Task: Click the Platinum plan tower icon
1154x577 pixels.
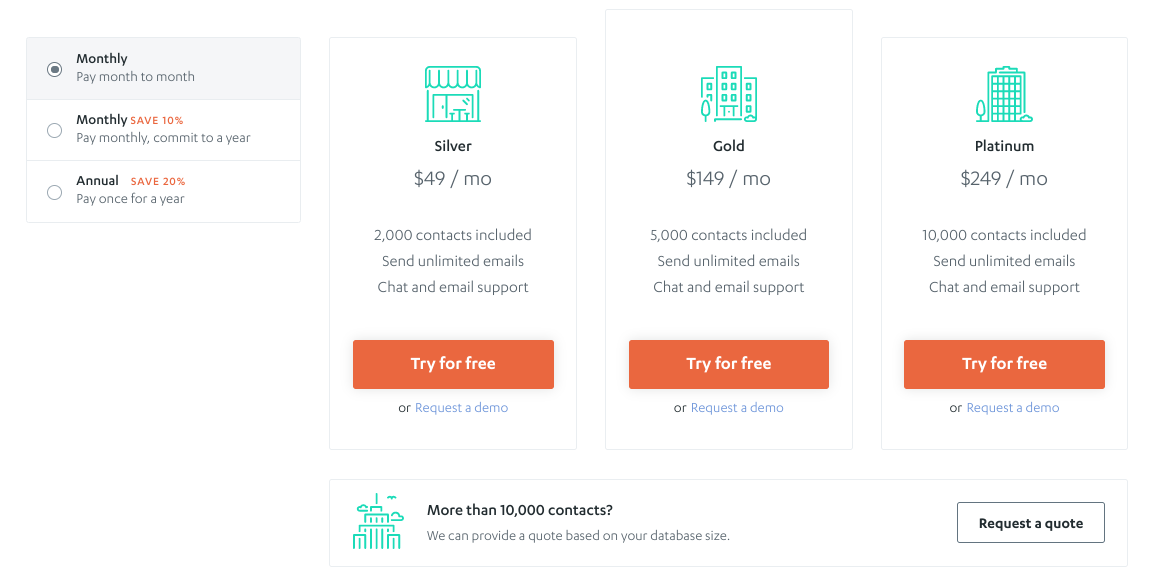Action: (x=1004, y=94)
